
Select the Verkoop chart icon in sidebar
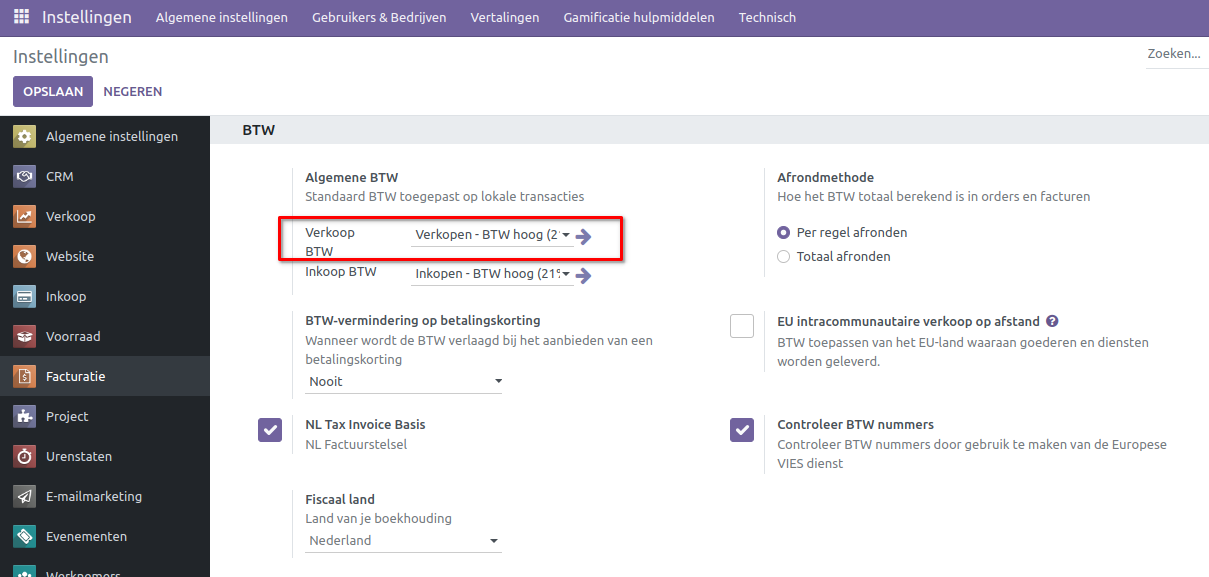point(25,217)
